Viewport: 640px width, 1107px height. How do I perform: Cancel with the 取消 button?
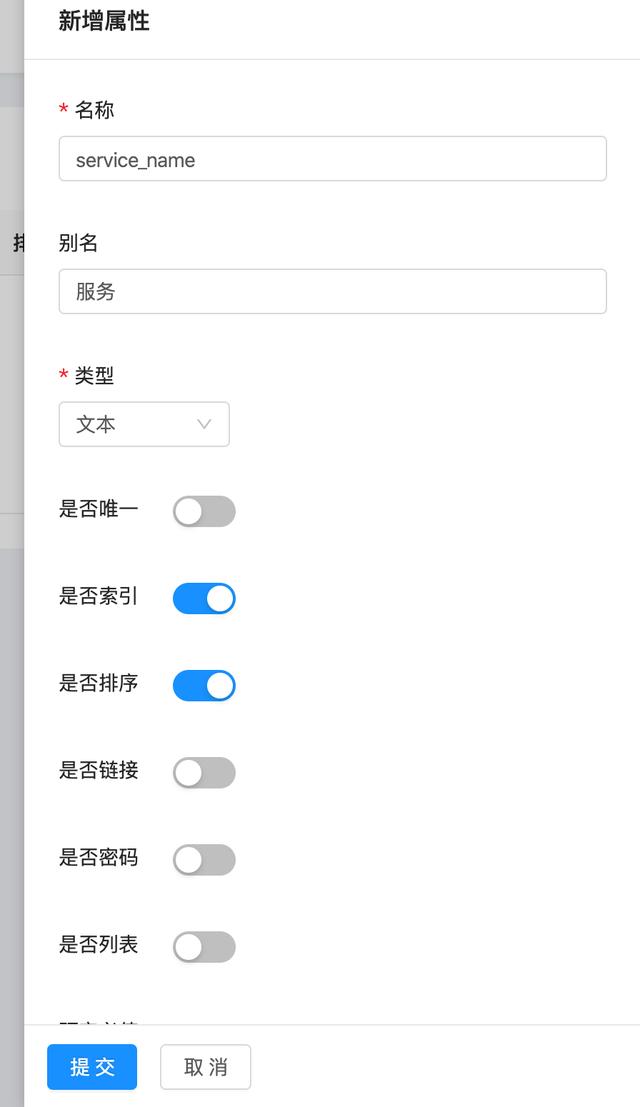point(205,1067)
